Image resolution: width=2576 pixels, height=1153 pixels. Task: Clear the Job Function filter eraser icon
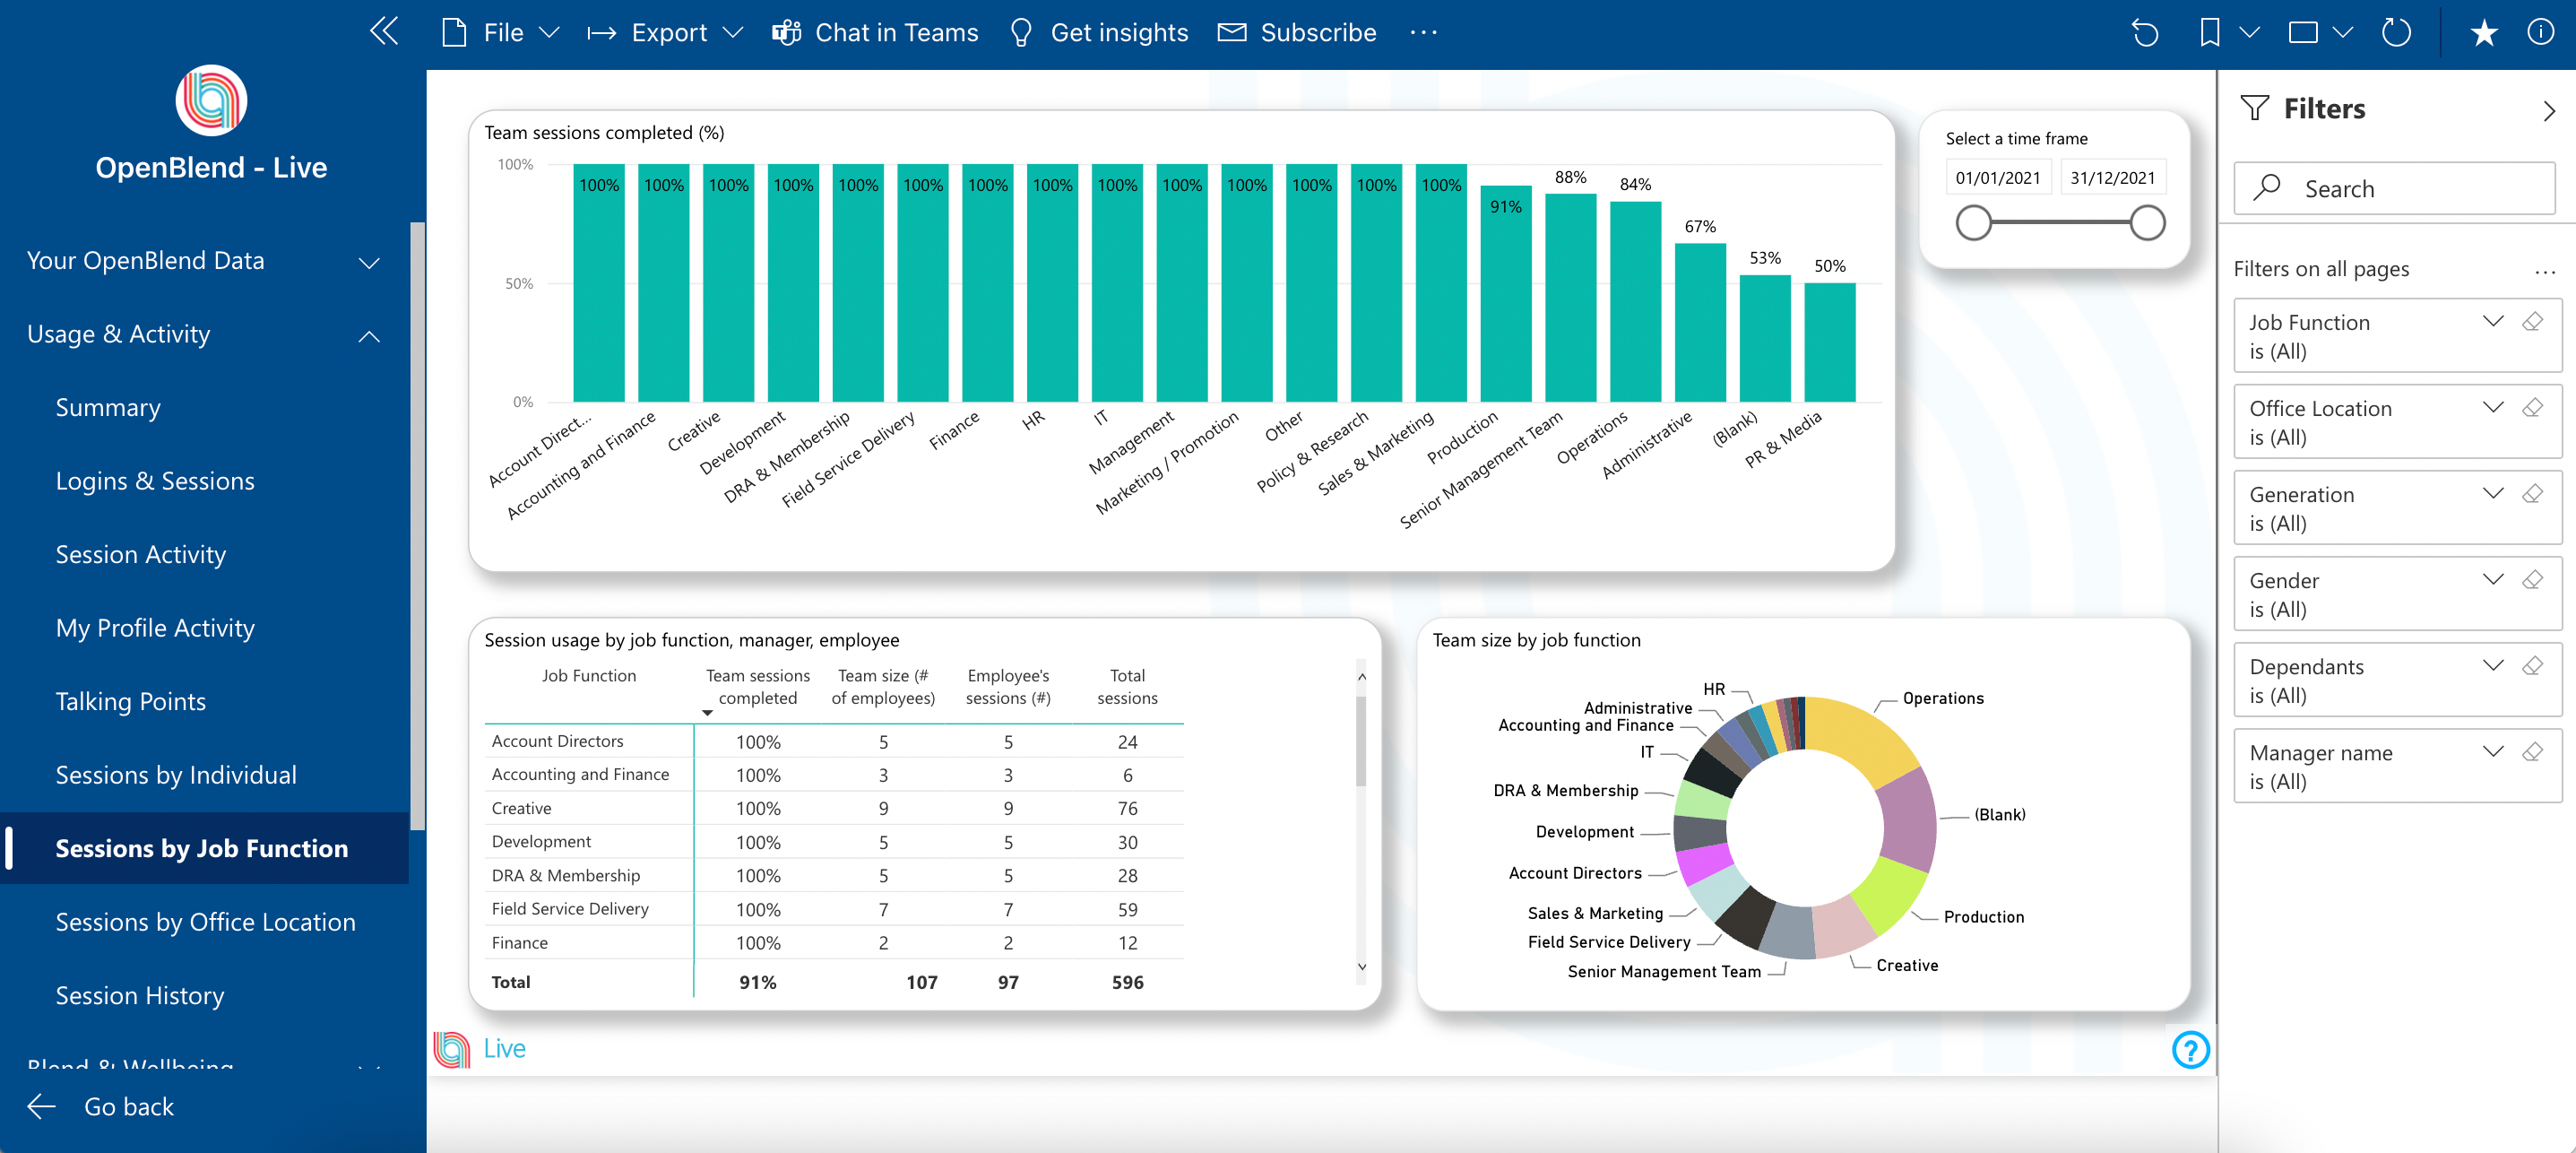(x=2533, y=322)
